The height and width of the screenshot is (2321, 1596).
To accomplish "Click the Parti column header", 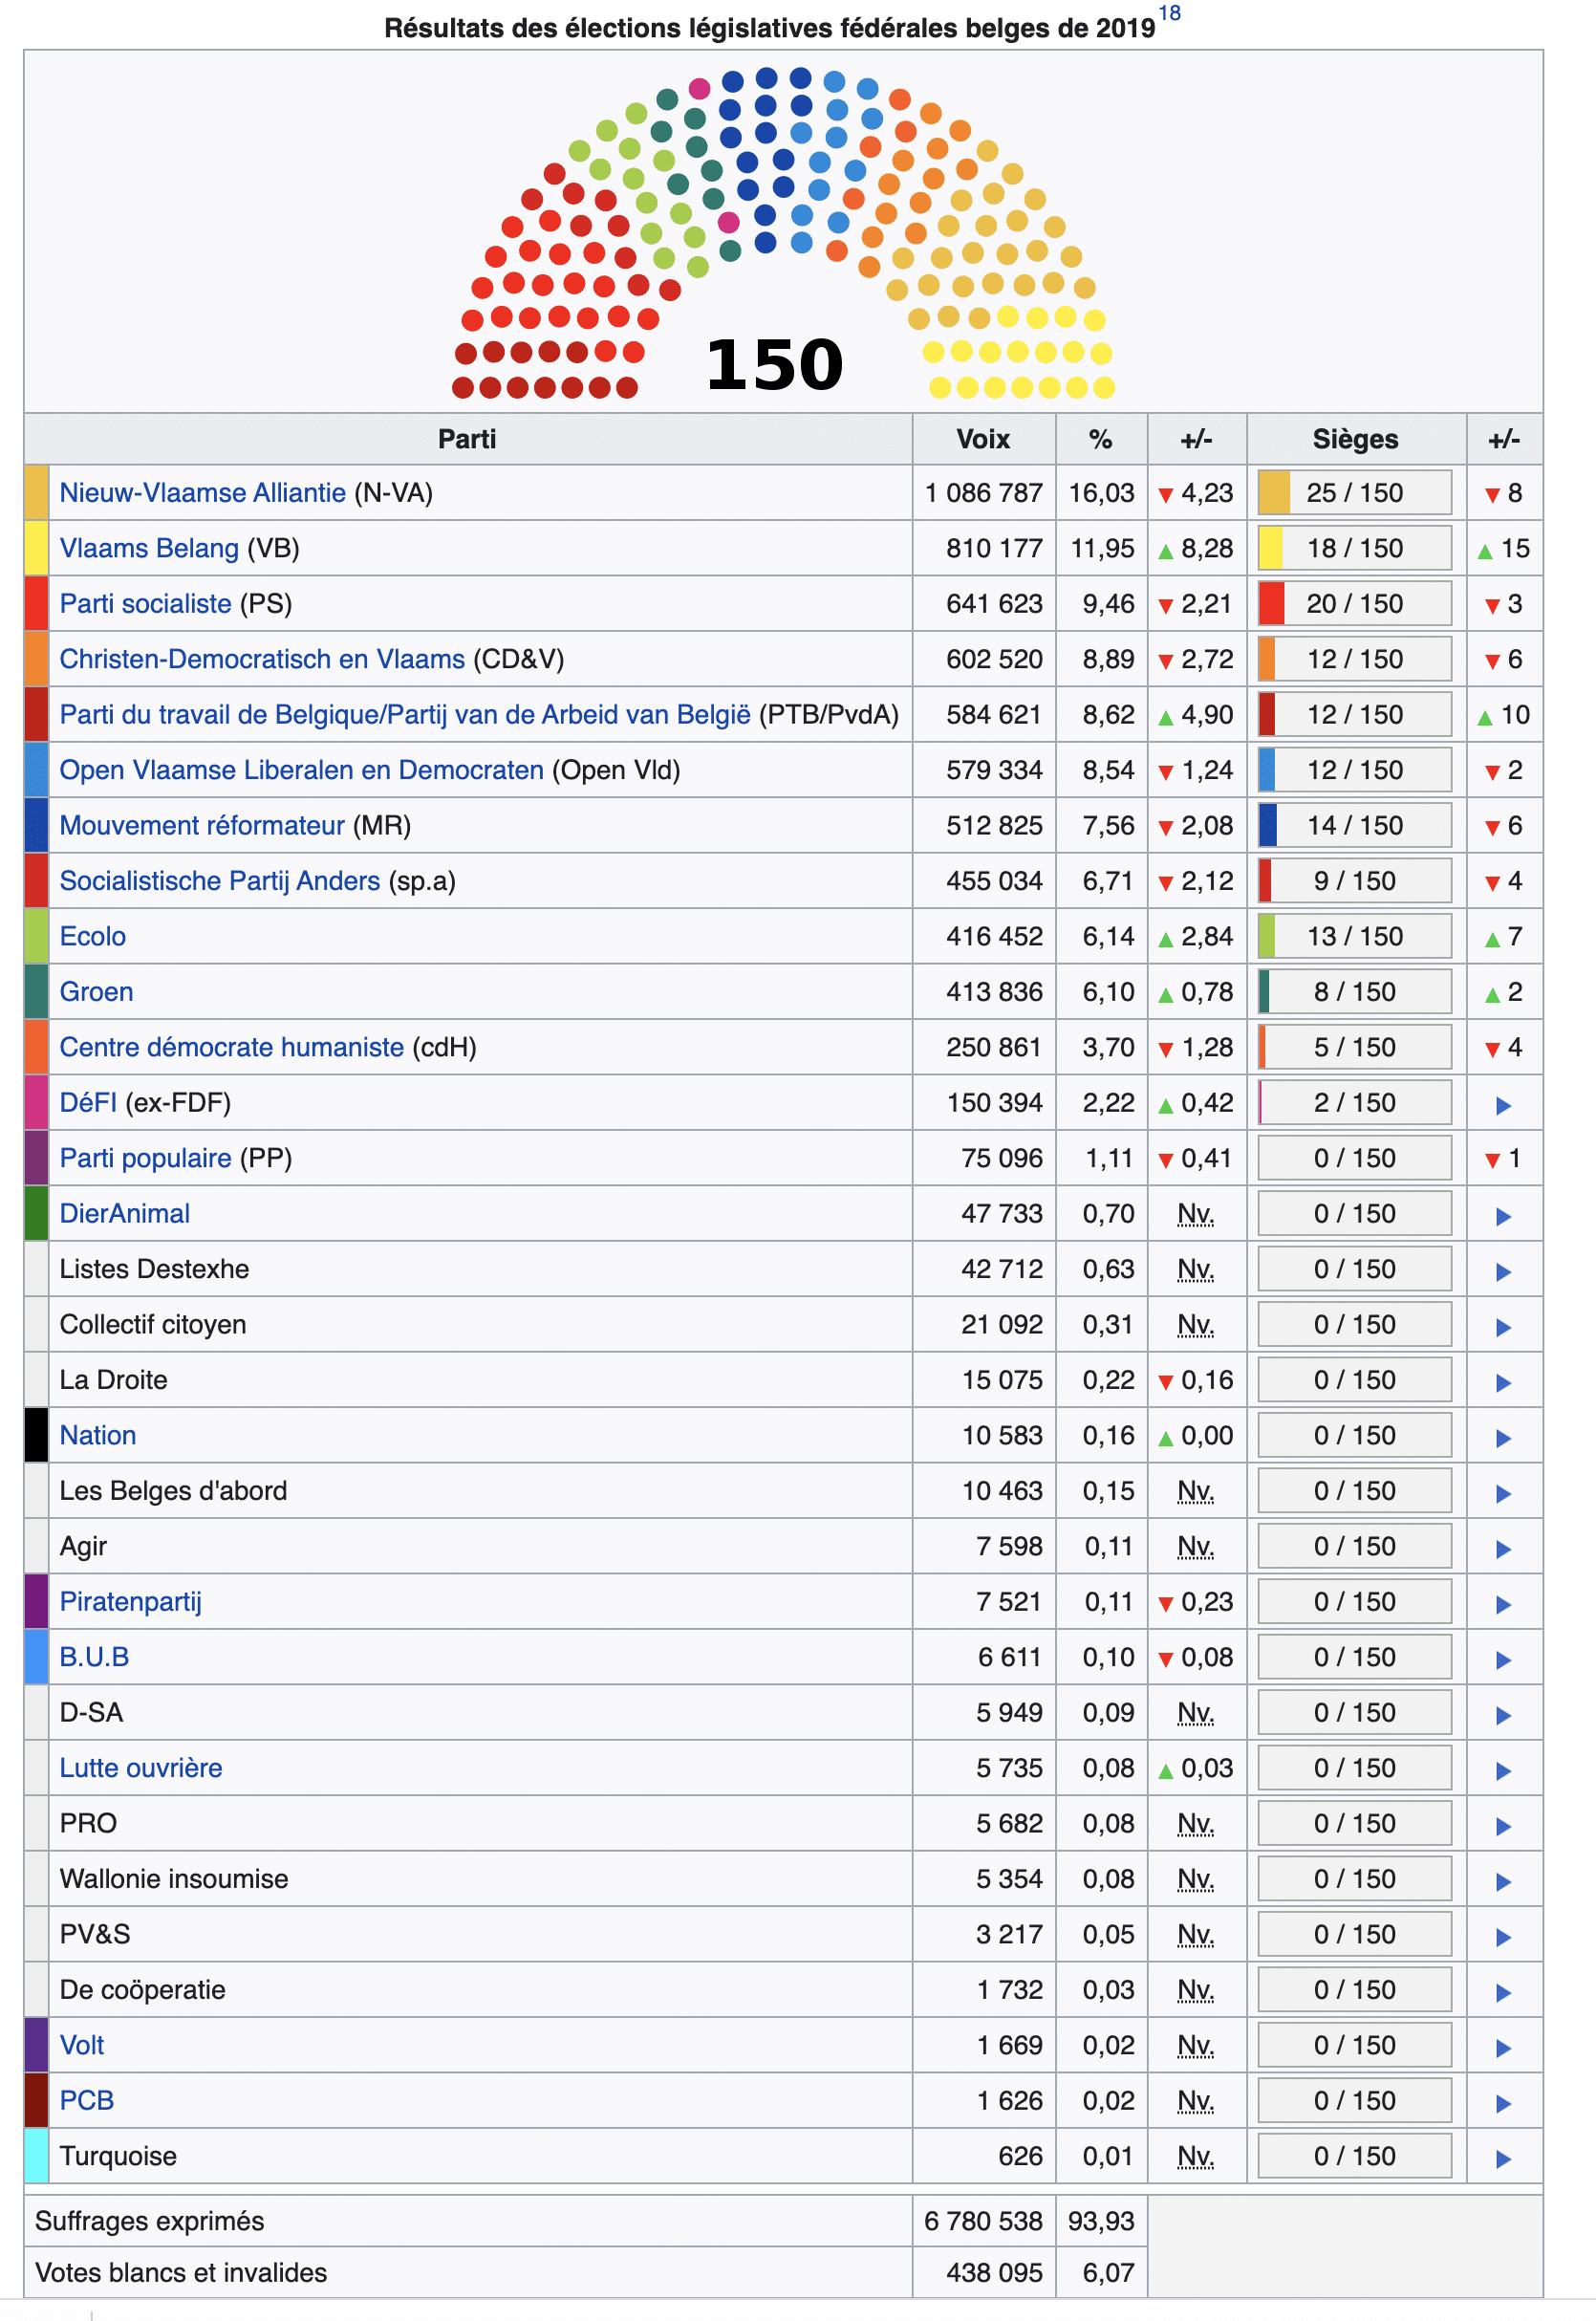I will [468, 439].
